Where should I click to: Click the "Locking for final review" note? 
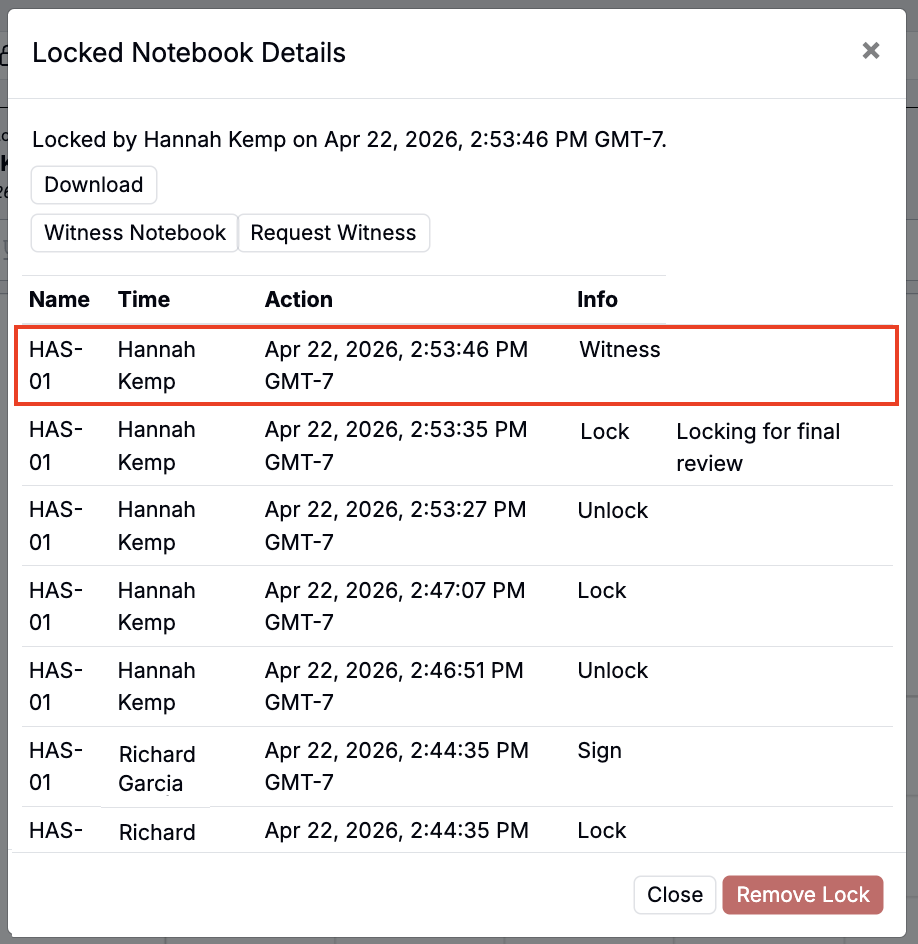pos(758,447)
